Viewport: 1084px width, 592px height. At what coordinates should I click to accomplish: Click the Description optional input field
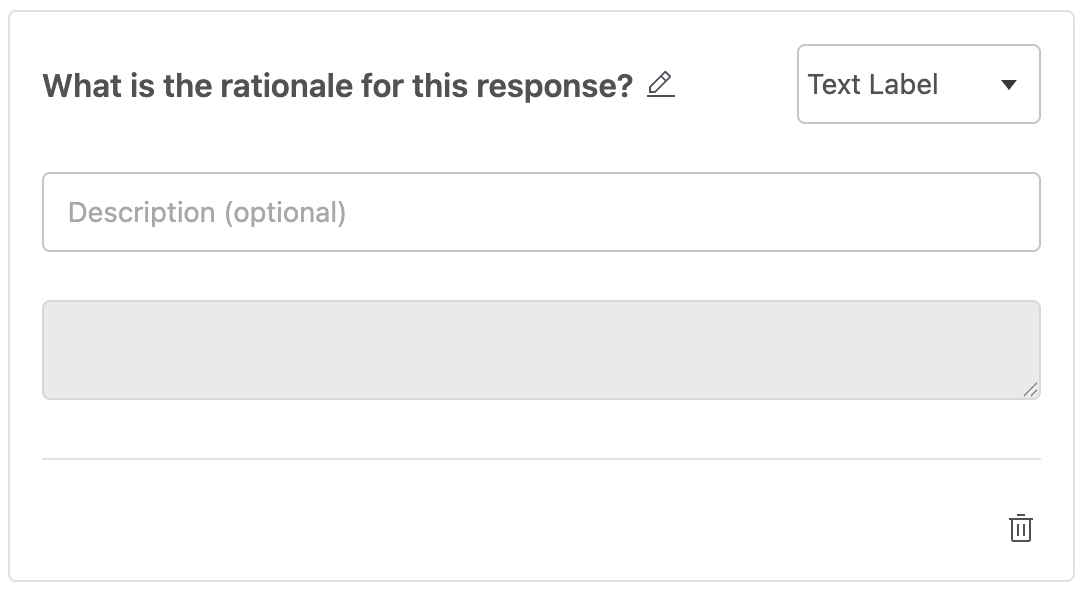[x=540, y=212]
